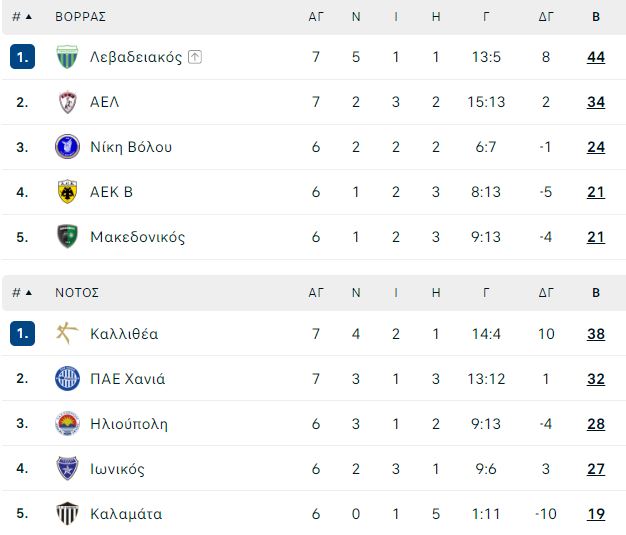
Task: Select the Ηλιούπολη sun crest
Action: point(67,423)
